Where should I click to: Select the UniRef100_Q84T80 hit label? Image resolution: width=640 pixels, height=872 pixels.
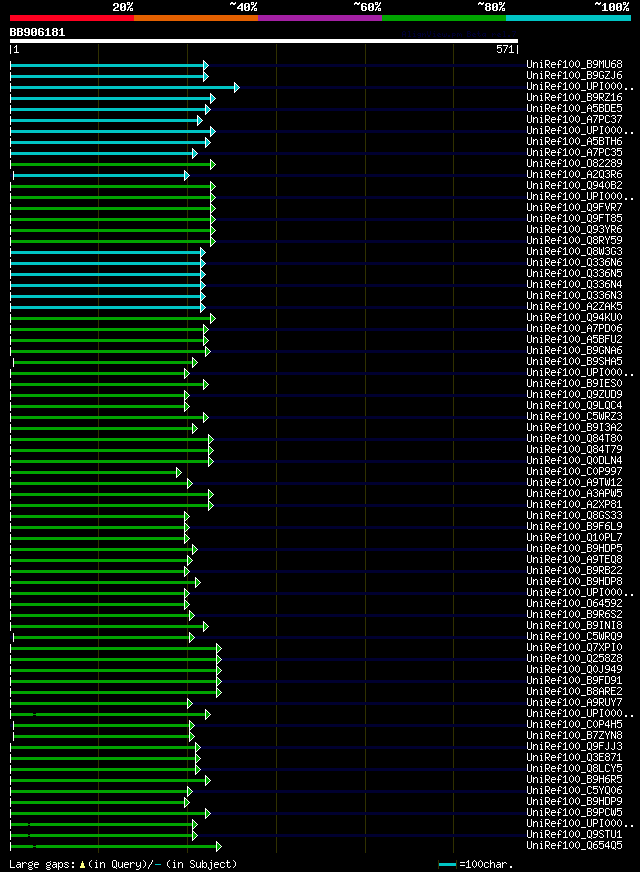(574, 438)
